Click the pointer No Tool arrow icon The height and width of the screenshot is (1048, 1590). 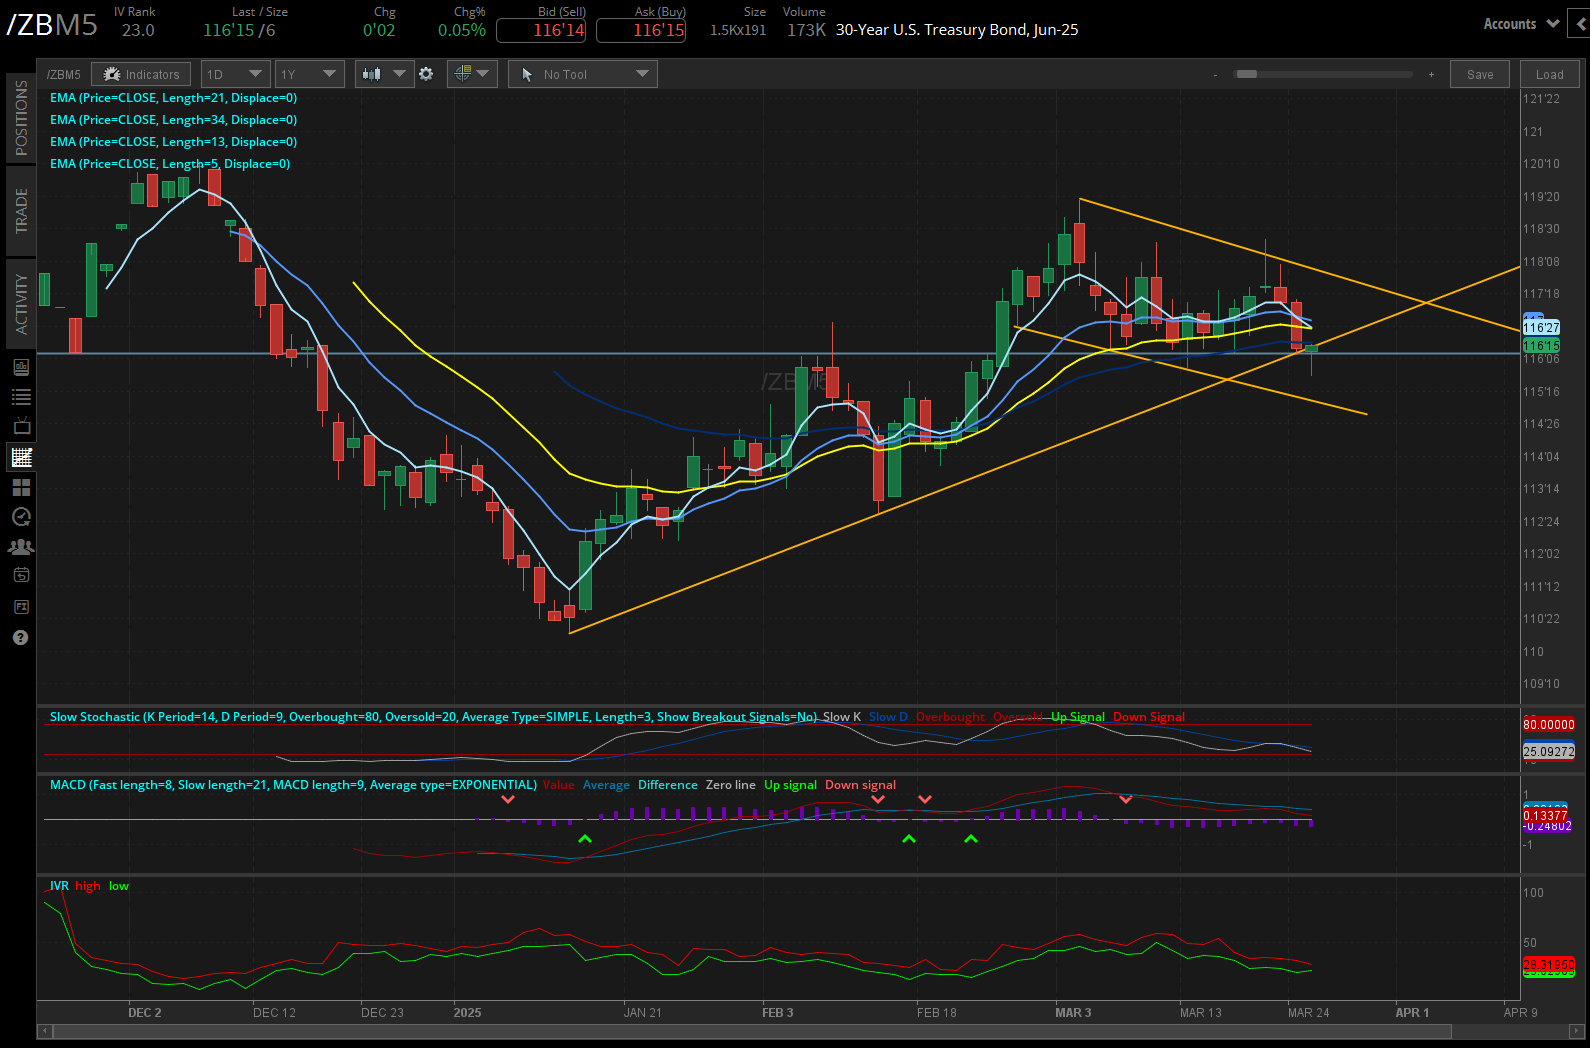(x=527, y=74)
